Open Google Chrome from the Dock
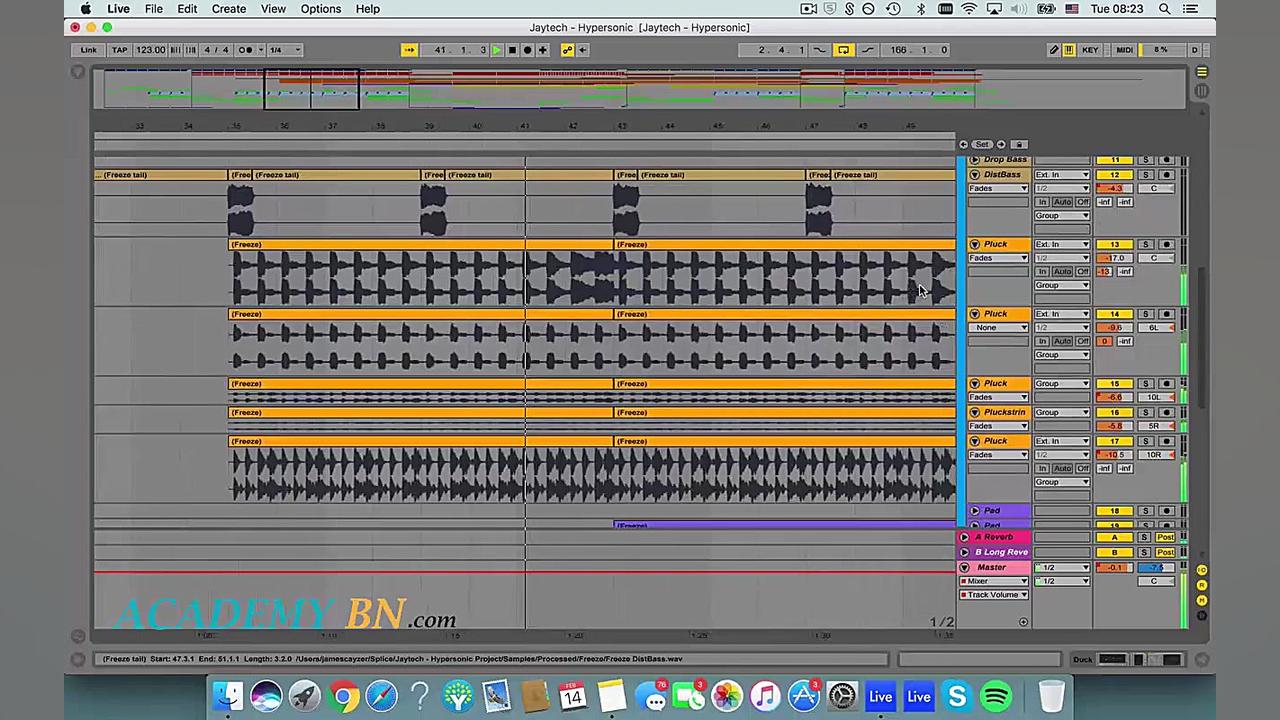The height and width of the screenshot is (720, 1280). [343, 696]
